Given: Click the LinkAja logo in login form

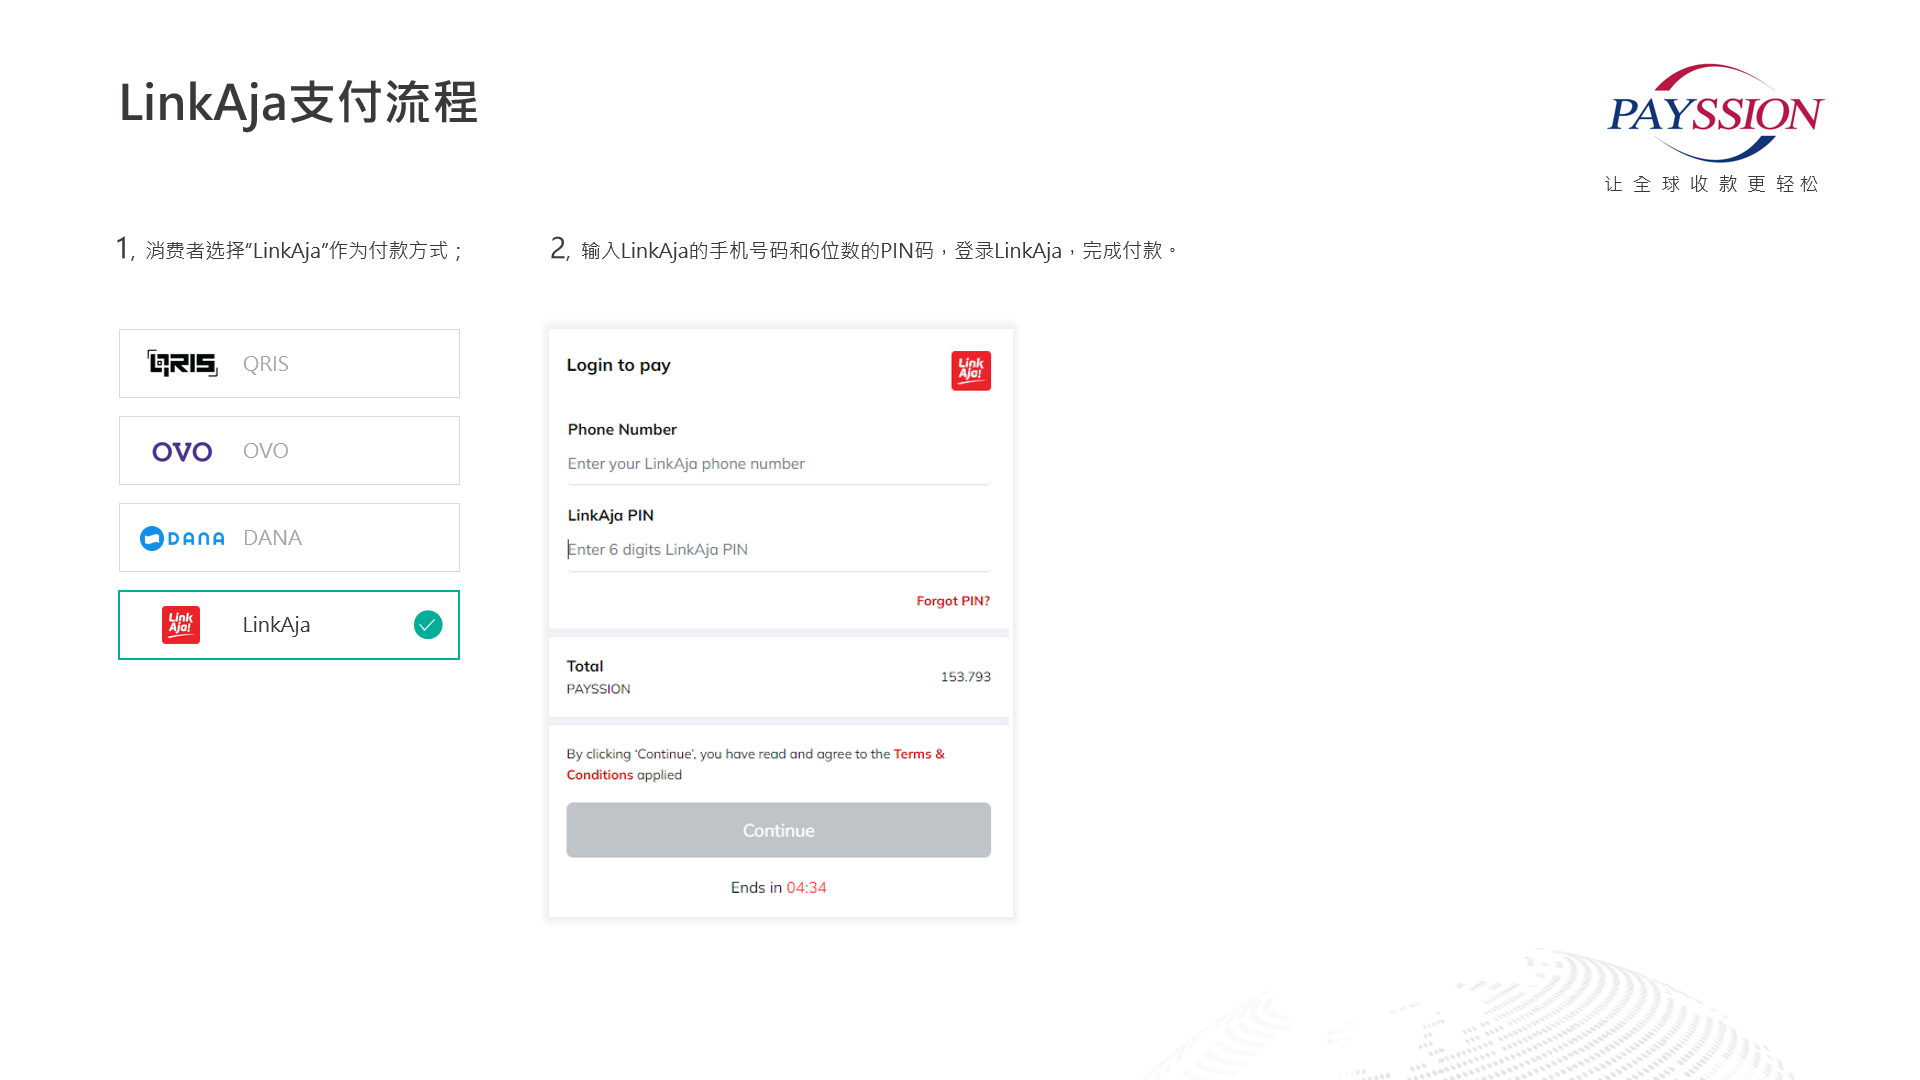Looking at the screenshot, I should pos(970,371).
